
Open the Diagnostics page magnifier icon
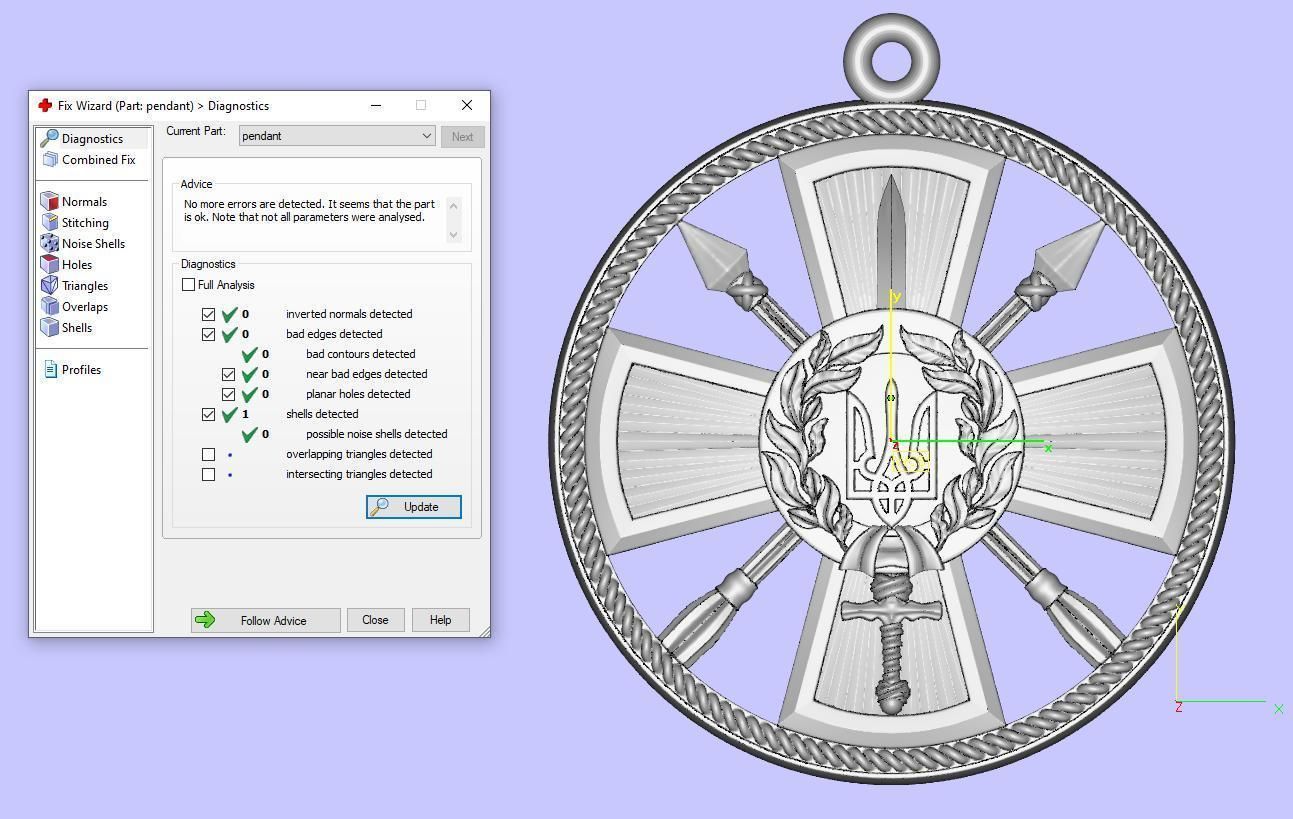[49, 138]
